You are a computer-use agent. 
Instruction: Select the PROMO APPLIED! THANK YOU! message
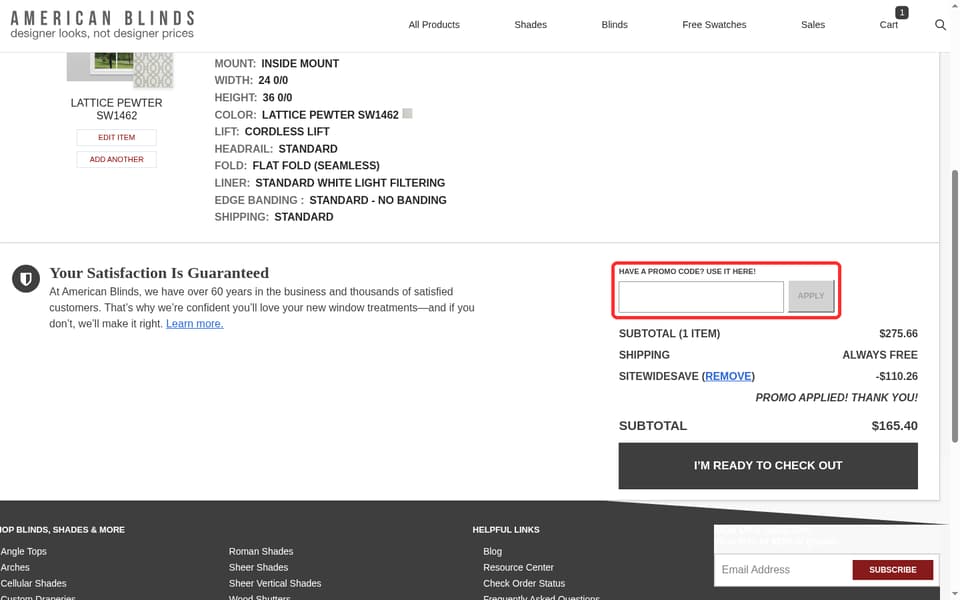click(x=836, y=397)
